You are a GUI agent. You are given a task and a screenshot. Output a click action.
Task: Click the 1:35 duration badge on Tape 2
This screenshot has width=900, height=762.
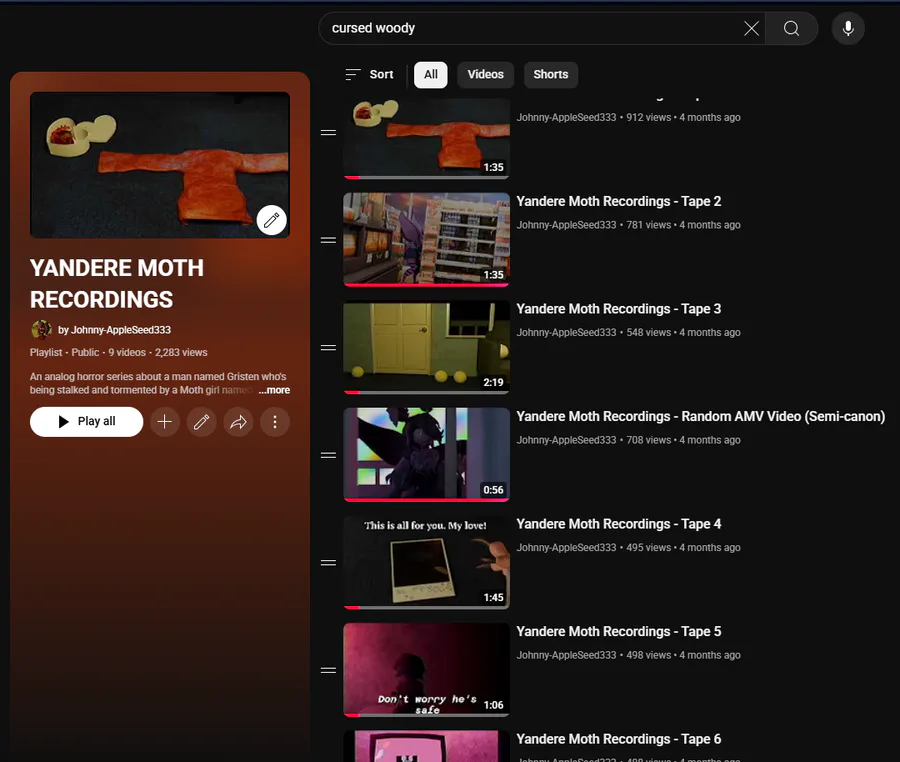pos(493,275)
